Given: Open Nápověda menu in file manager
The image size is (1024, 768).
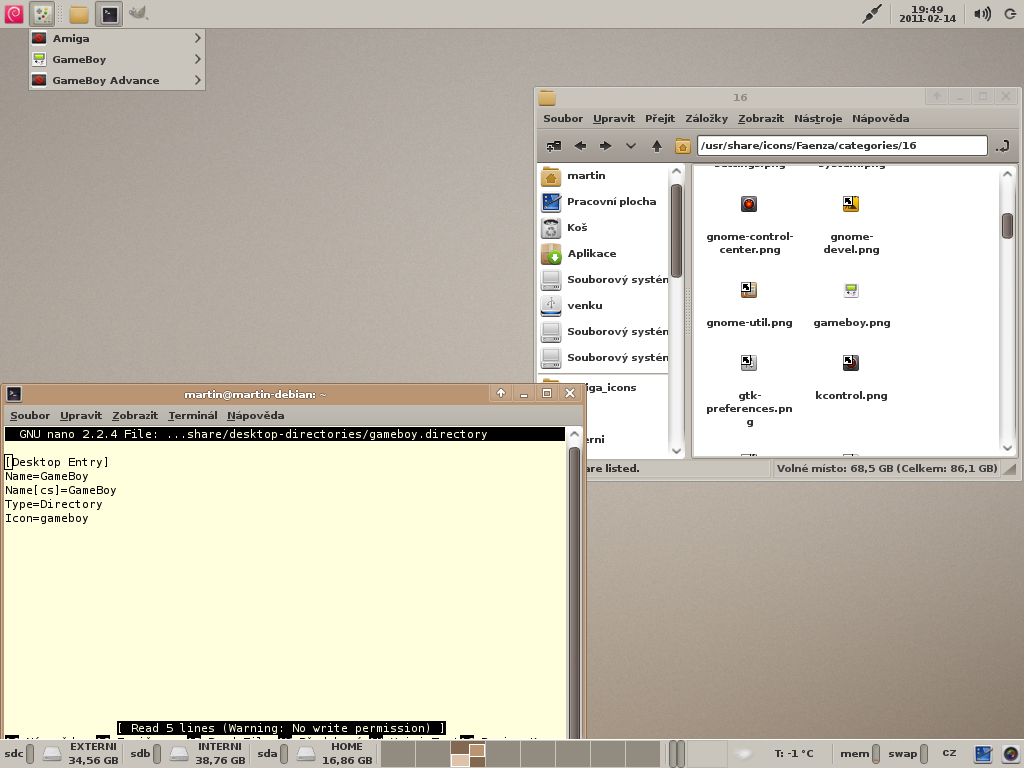Looking at the screenshot, I should pos(880,118).
